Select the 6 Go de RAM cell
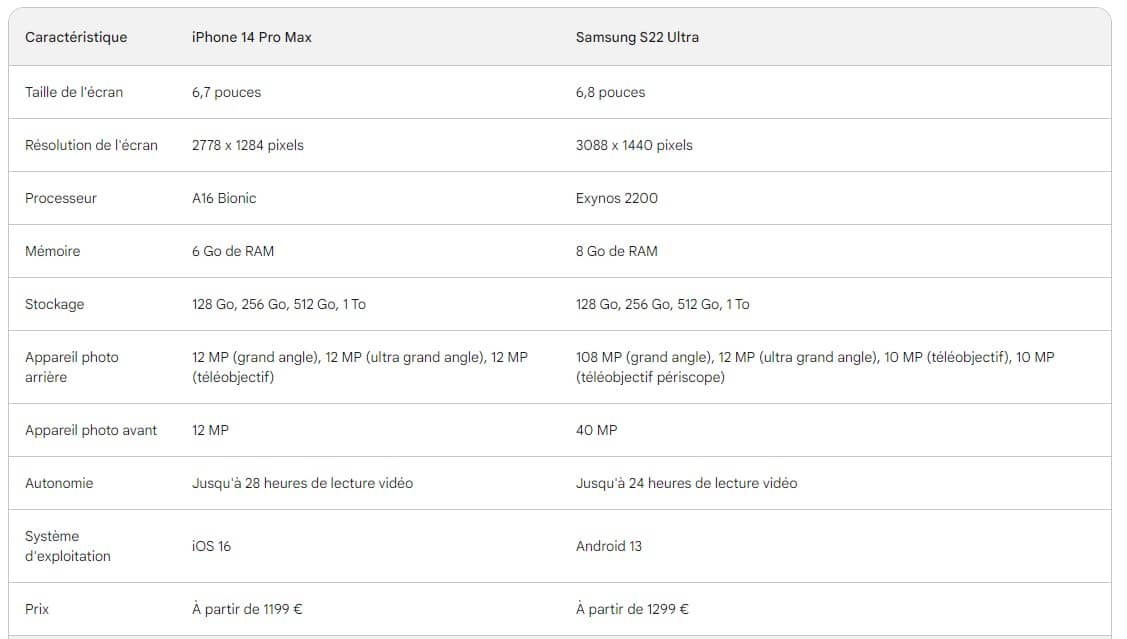1127x639 pixels. (232, 251)
